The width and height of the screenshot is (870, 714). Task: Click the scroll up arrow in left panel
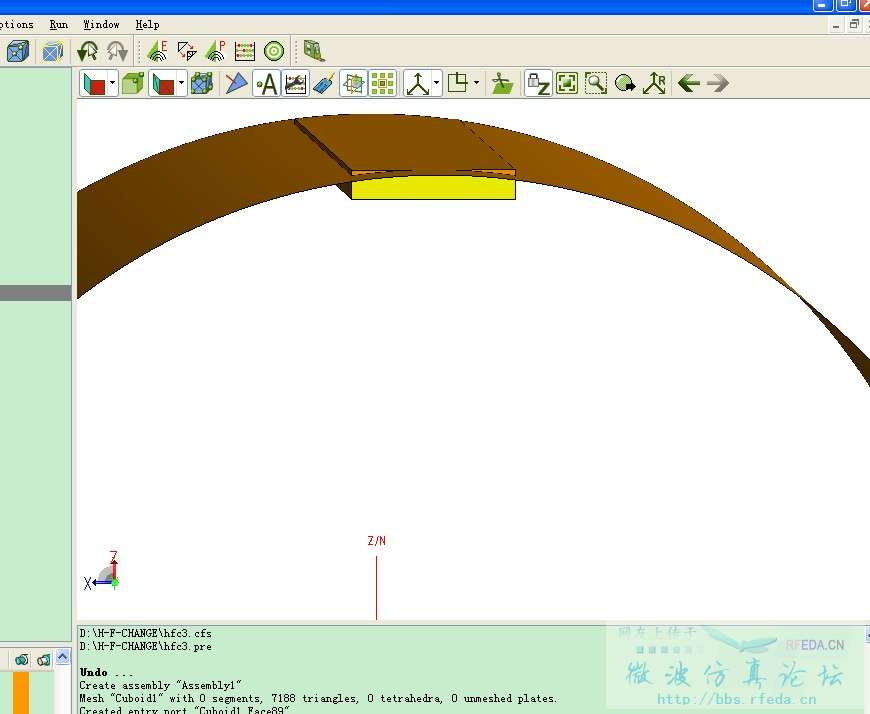63,657
